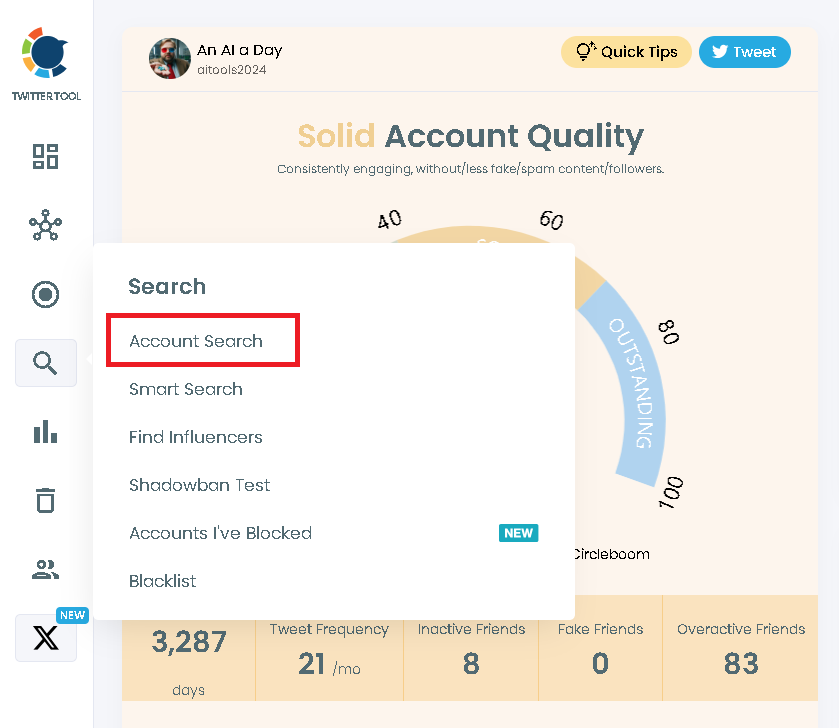Open Accounts I've Blocked
This screenshot has width=839, height=728.
220,533
